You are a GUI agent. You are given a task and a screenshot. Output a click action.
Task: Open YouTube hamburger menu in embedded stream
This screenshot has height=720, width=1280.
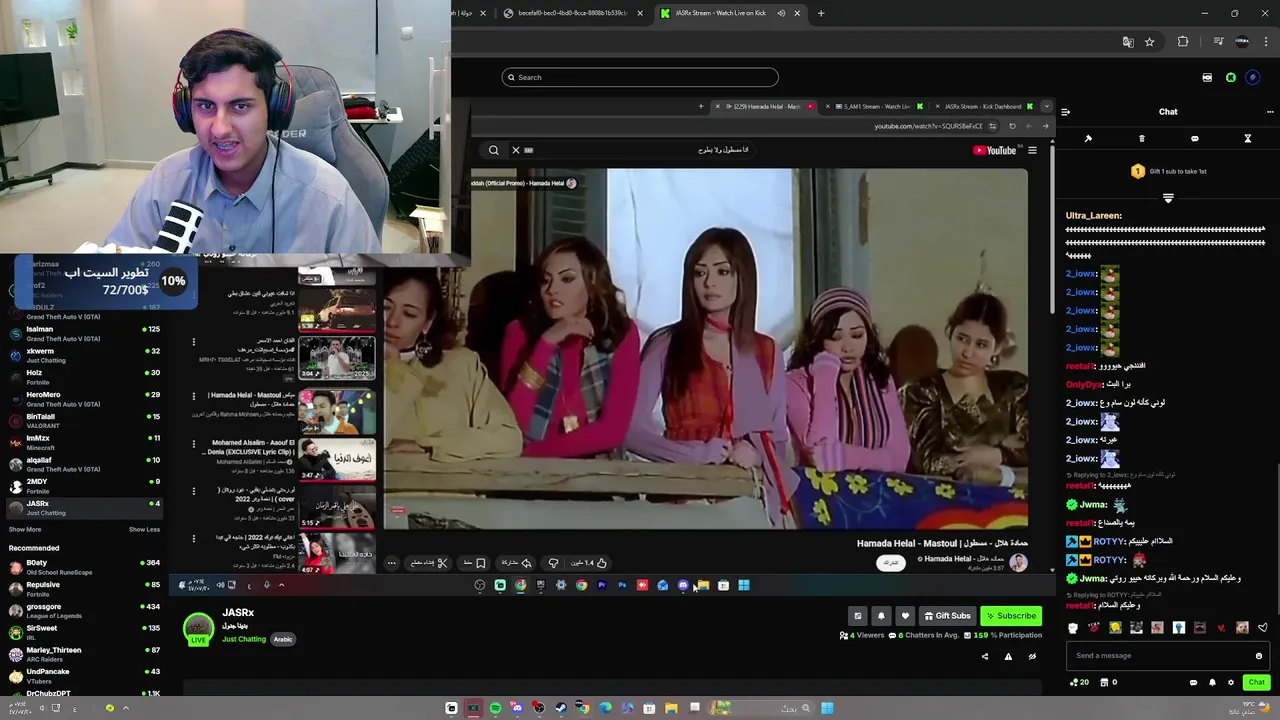coord(1032,150)
